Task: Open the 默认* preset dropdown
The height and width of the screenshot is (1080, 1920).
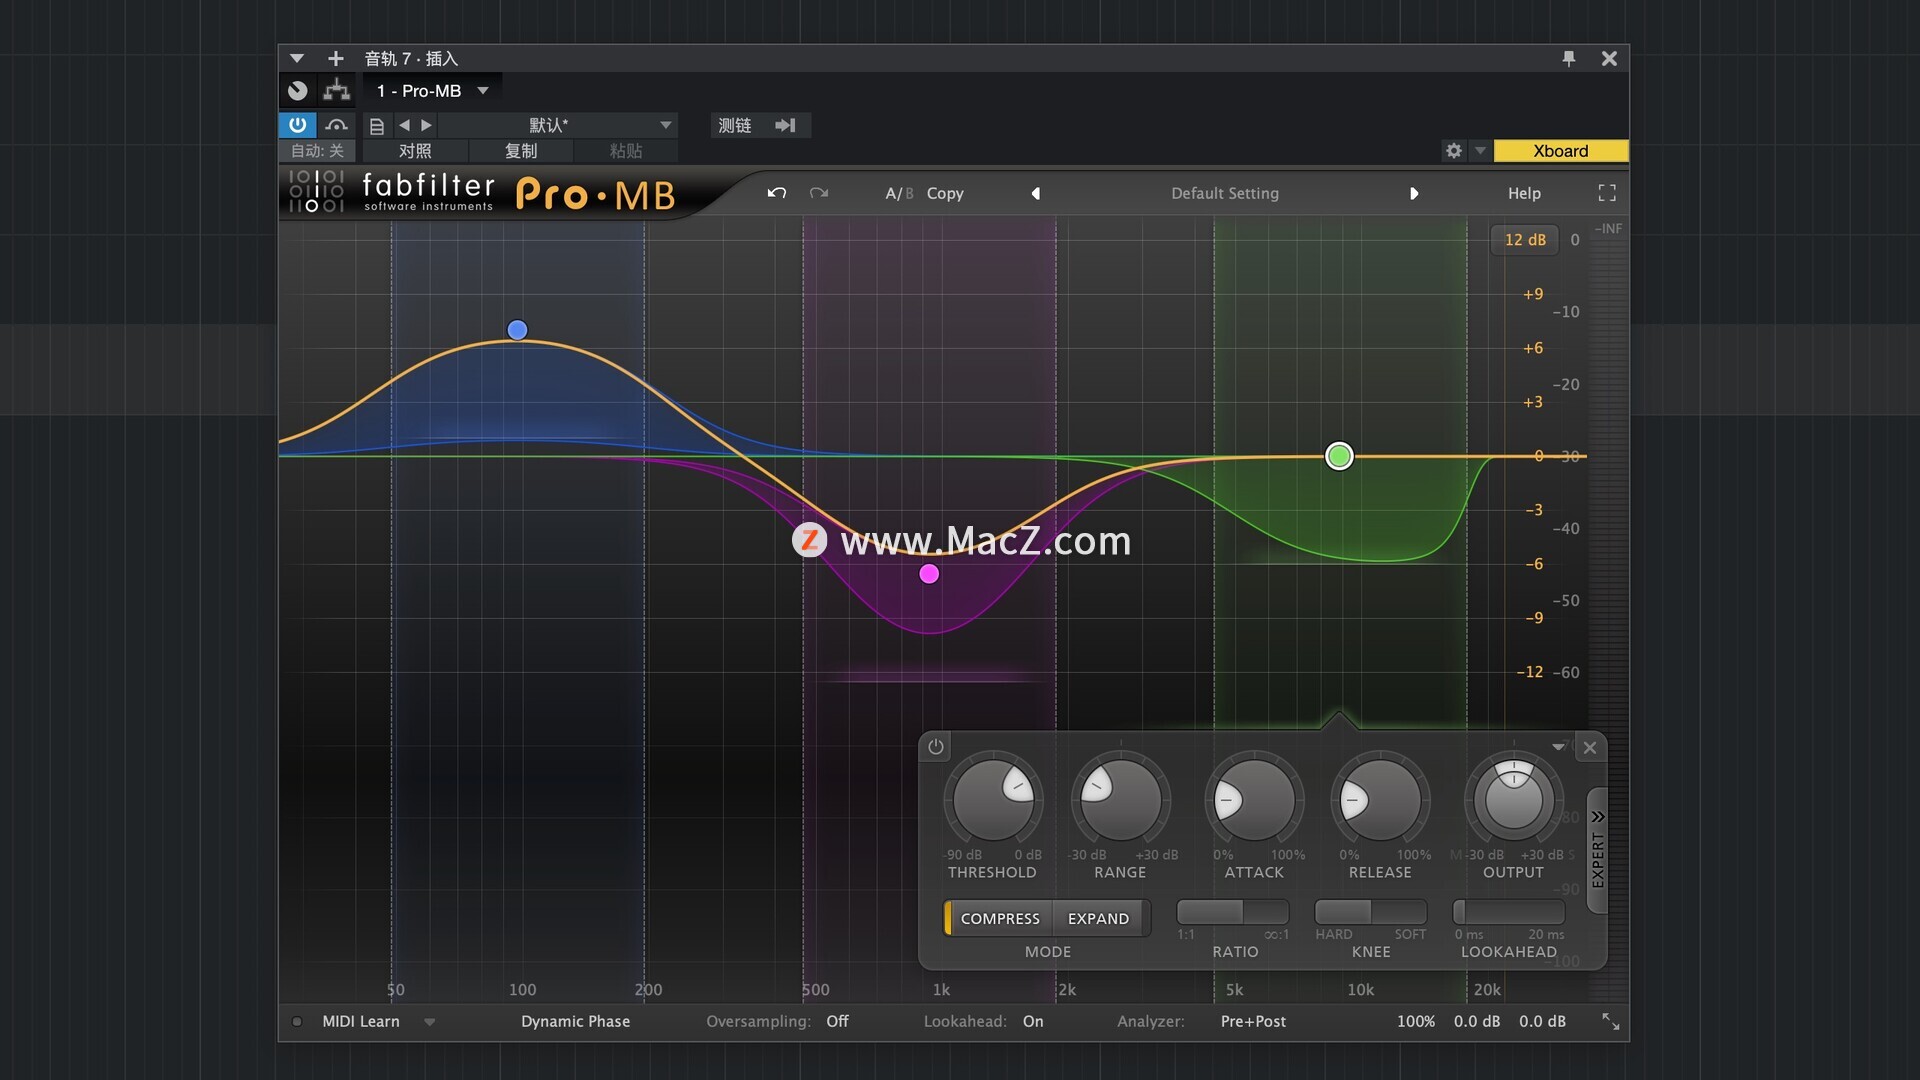Action: pyautogui.click(x=557, y=125)
